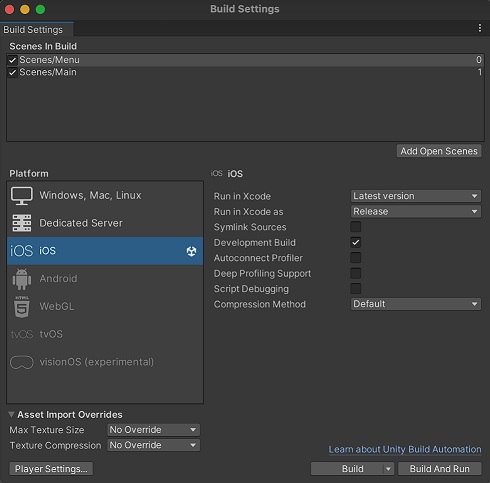Click the Android robot icon
This screenshot has height=483, width=490.
22,279
